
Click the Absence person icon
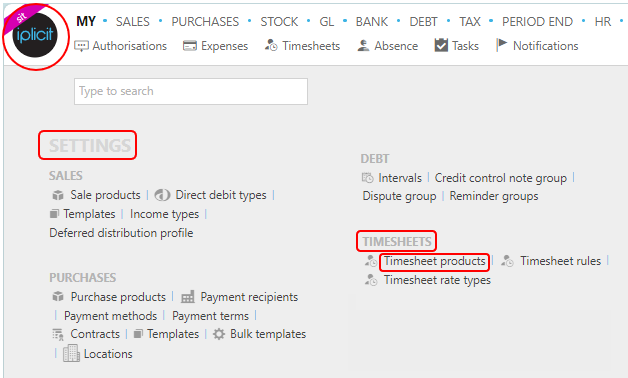pyautogui.click(x=363, y=46)
